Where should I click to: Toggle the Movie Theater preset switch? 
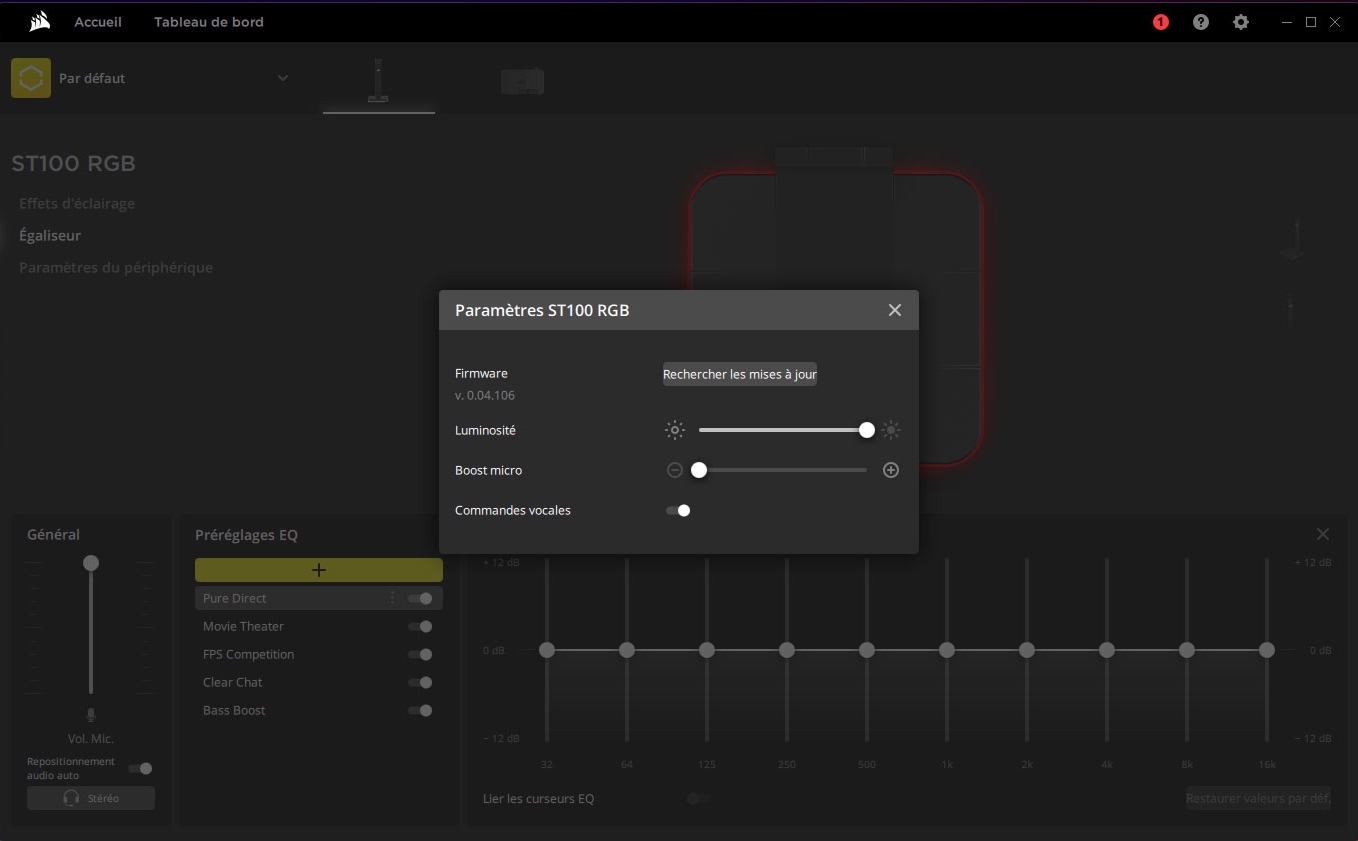[421, 626]
